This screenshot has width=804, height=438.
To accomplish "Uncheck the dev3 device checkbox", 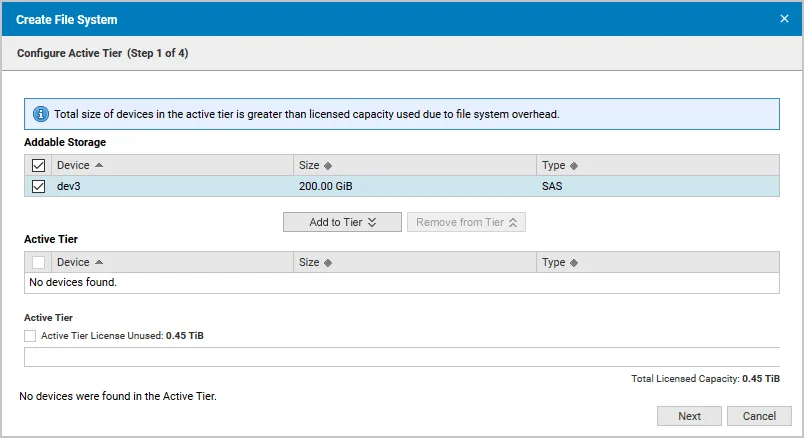I will (x=39, y=186).
